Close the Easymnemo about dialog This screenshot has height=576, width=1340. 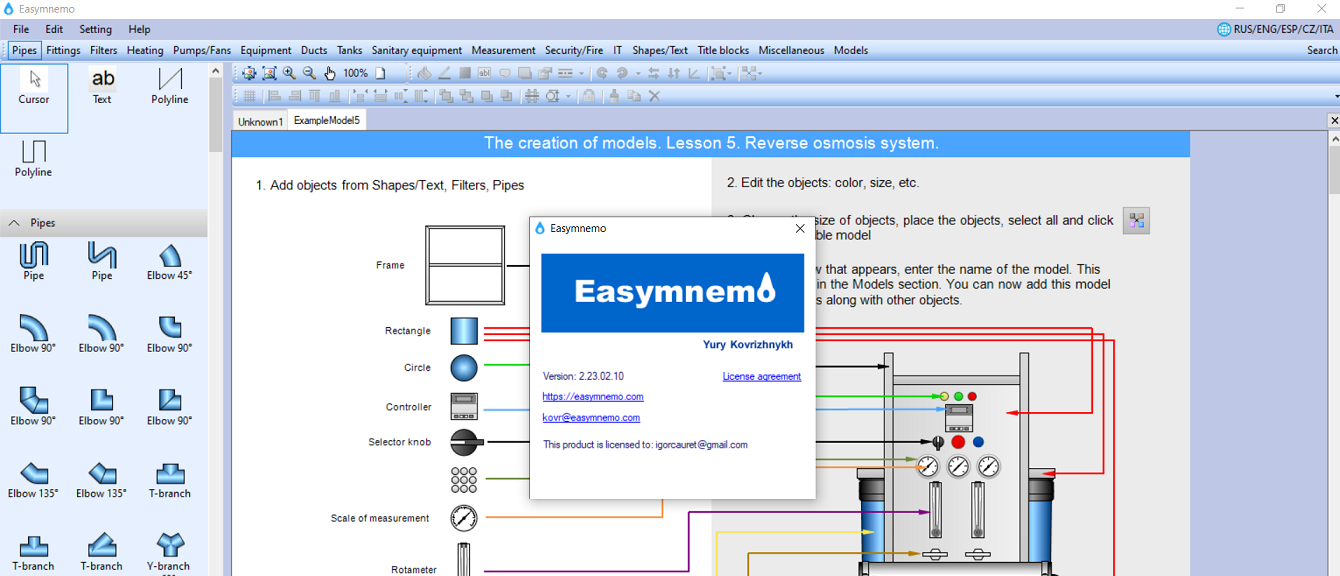(x=800, y=228)
